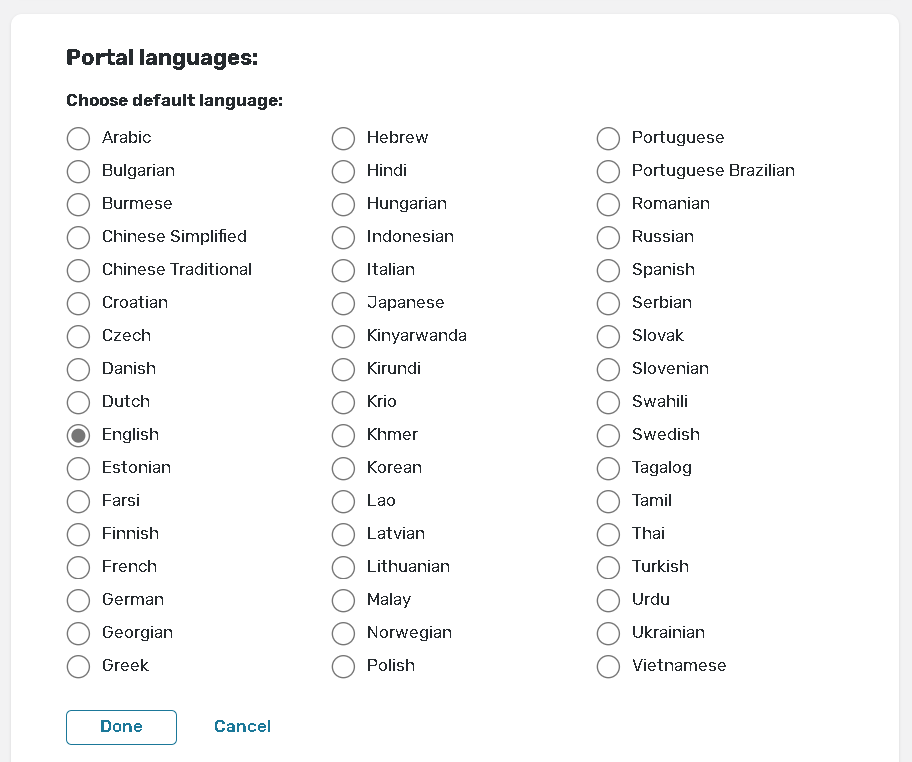
Task: Select the Greek language option
Action: (79, 666)
